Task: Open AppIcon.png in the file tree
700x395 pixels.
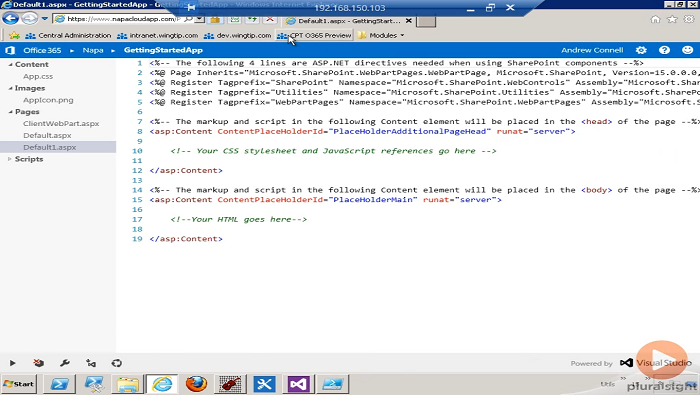Action: tap(48, 100)
